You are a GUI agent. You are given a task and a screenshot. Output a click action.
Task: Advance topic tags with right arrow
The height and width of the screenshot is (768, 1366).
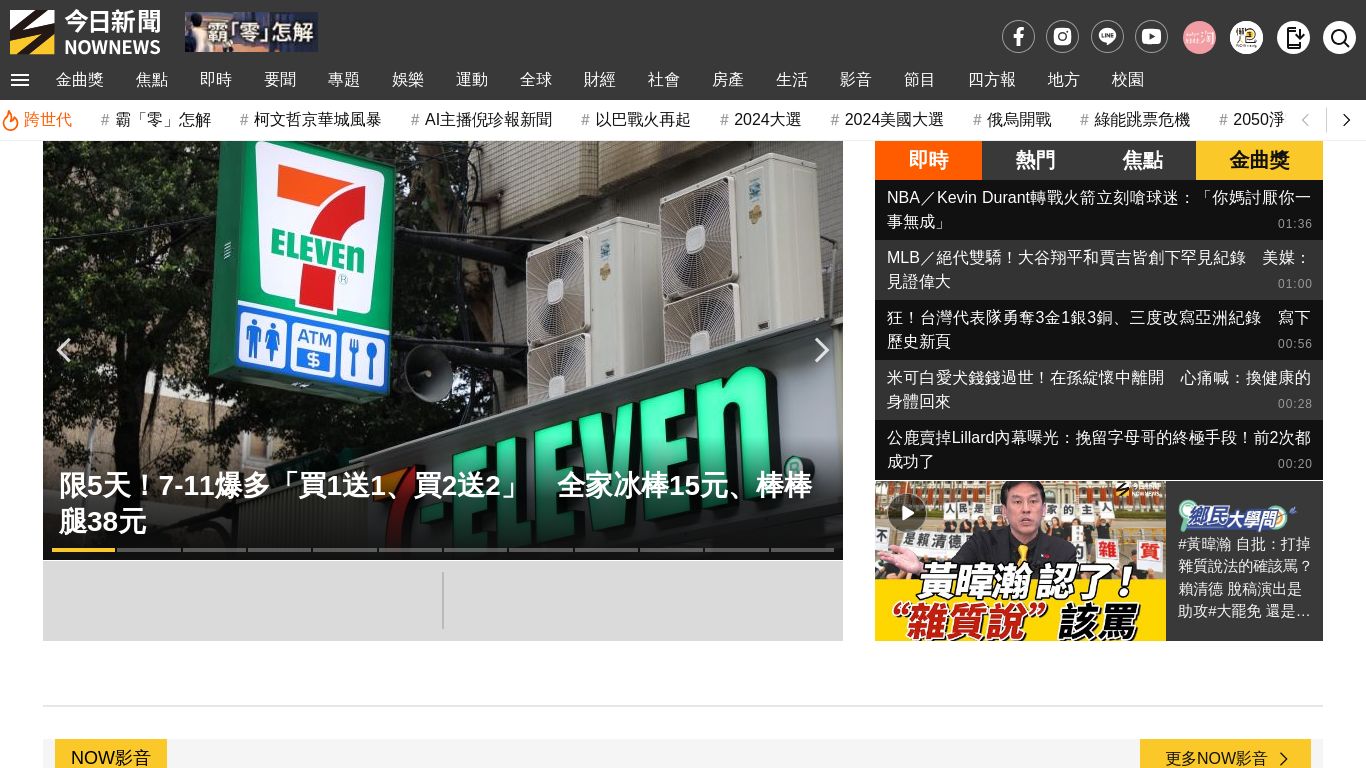[x=1346, y=120]
